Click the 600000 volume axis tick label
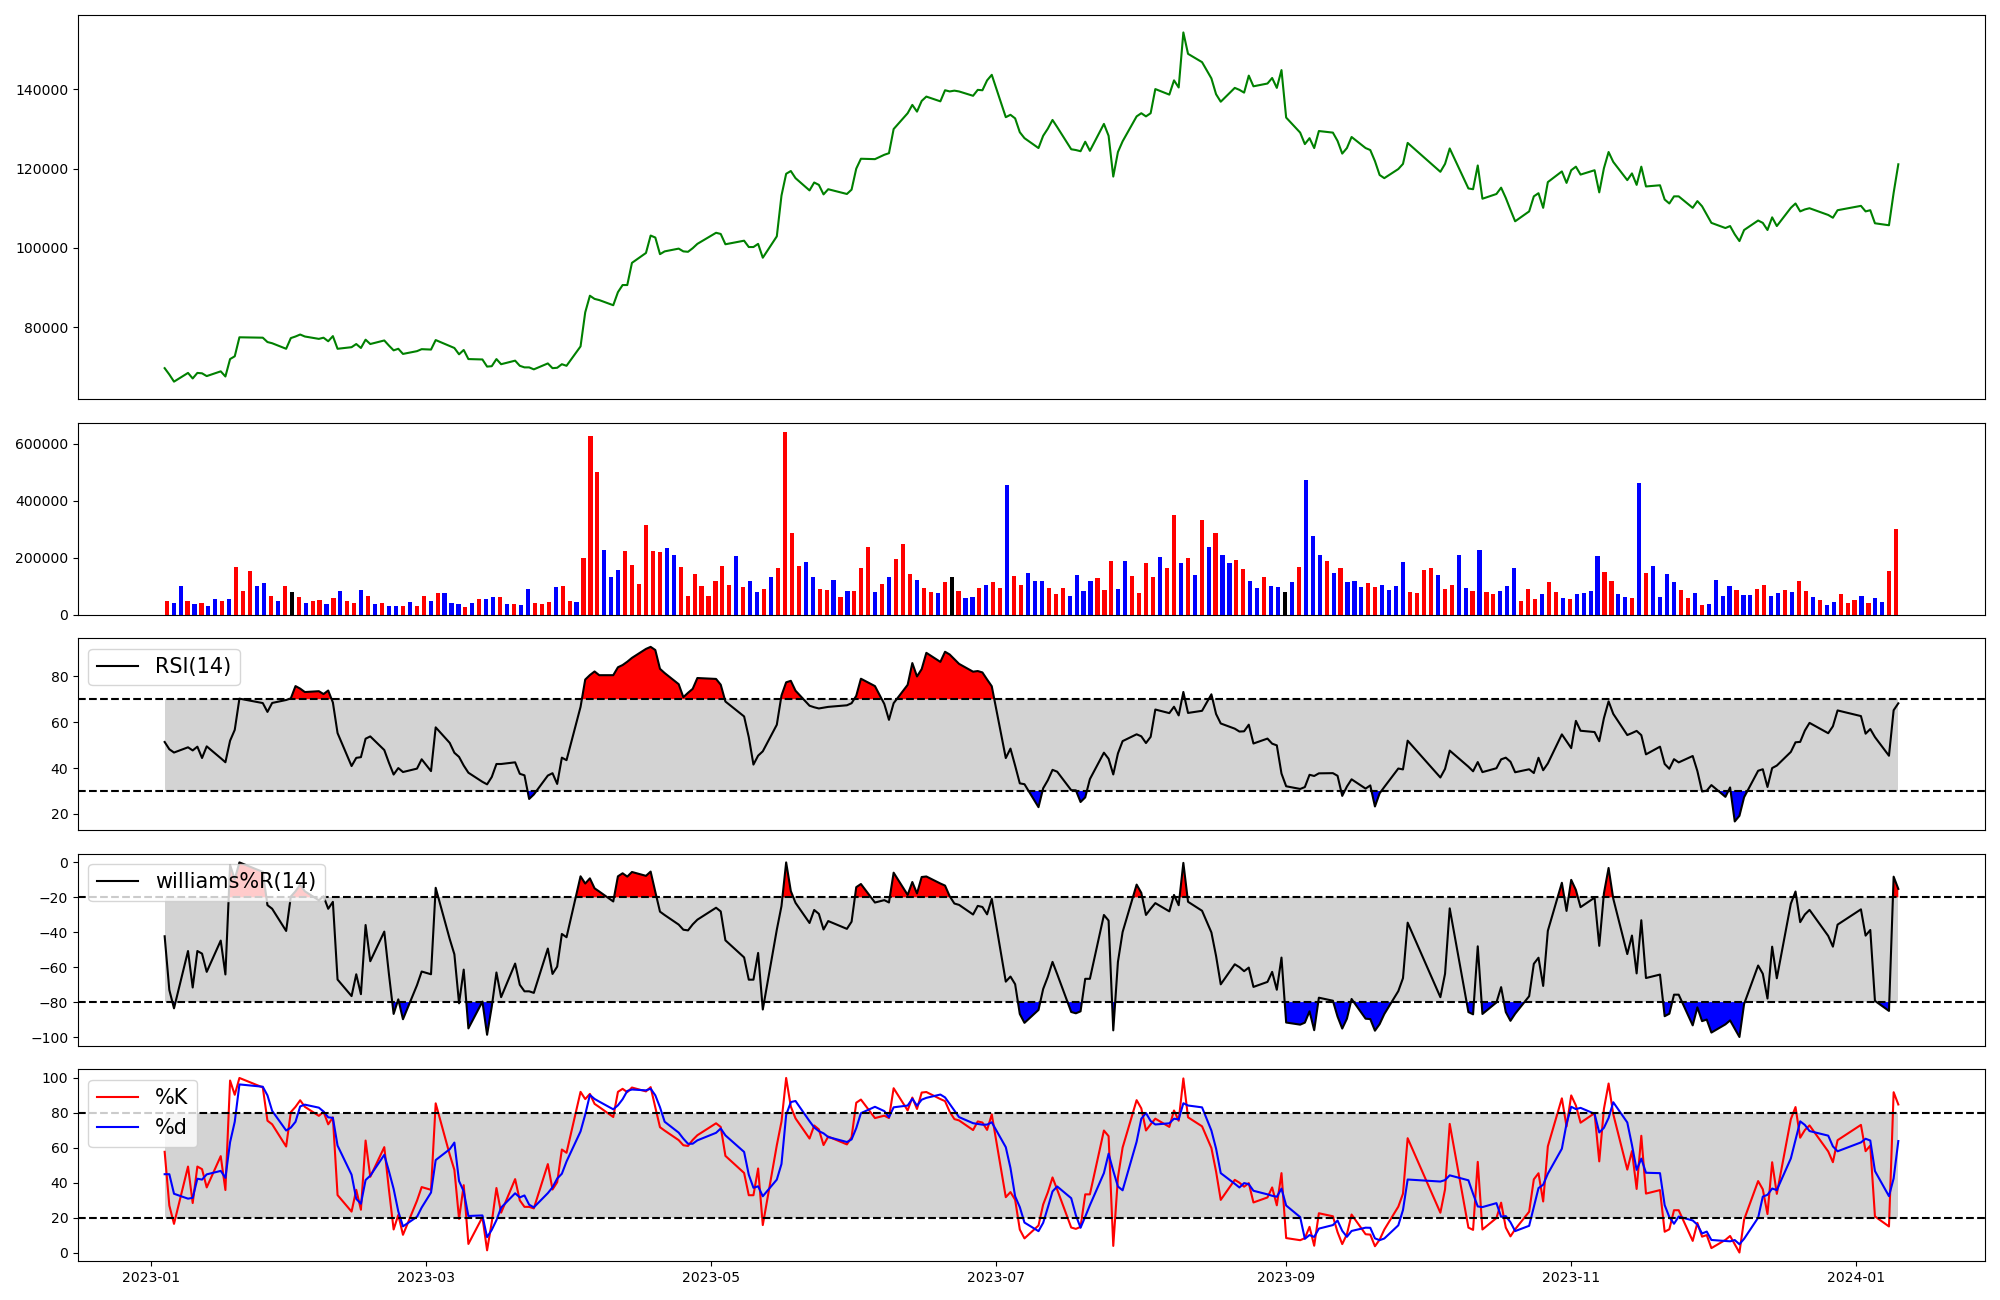The image size is (2000, 1300). point(41,444)
